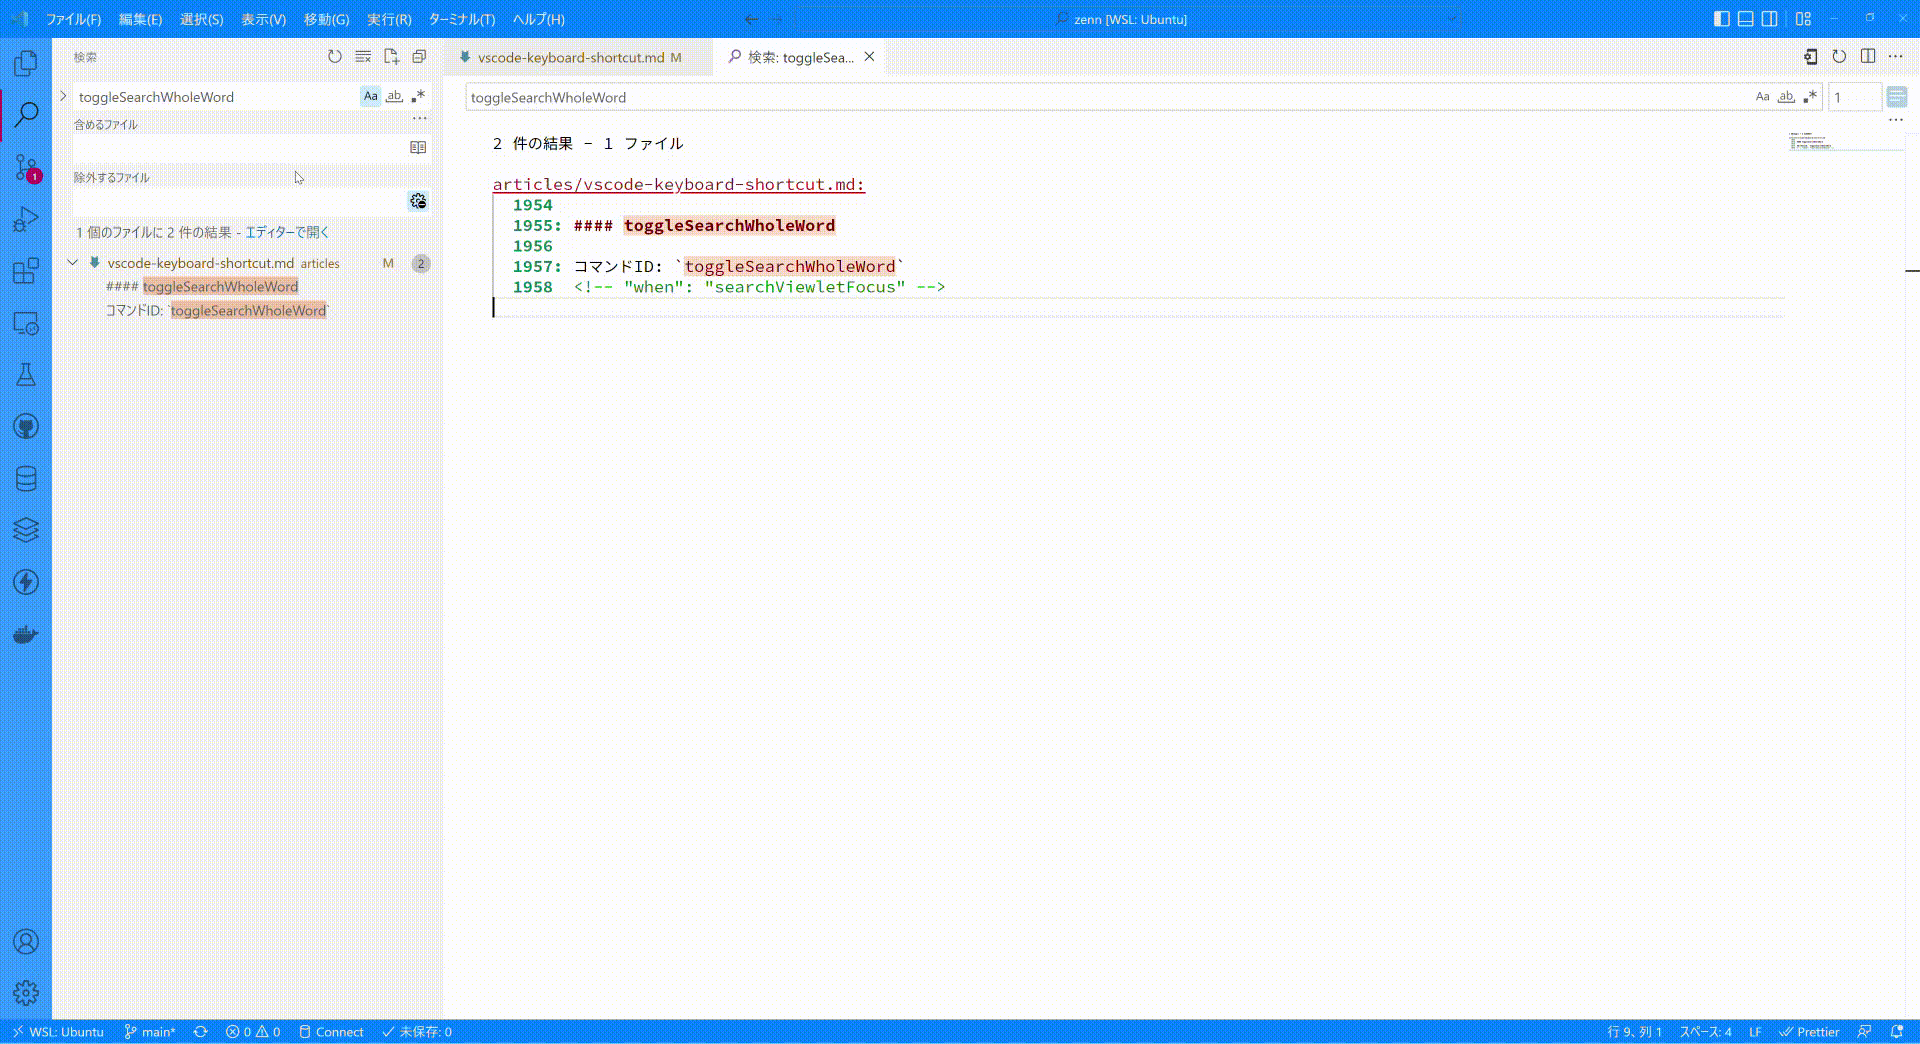The image size is (1920, 1044).
Task: Click Prettier in status bar
Action: [1809, 1032]
